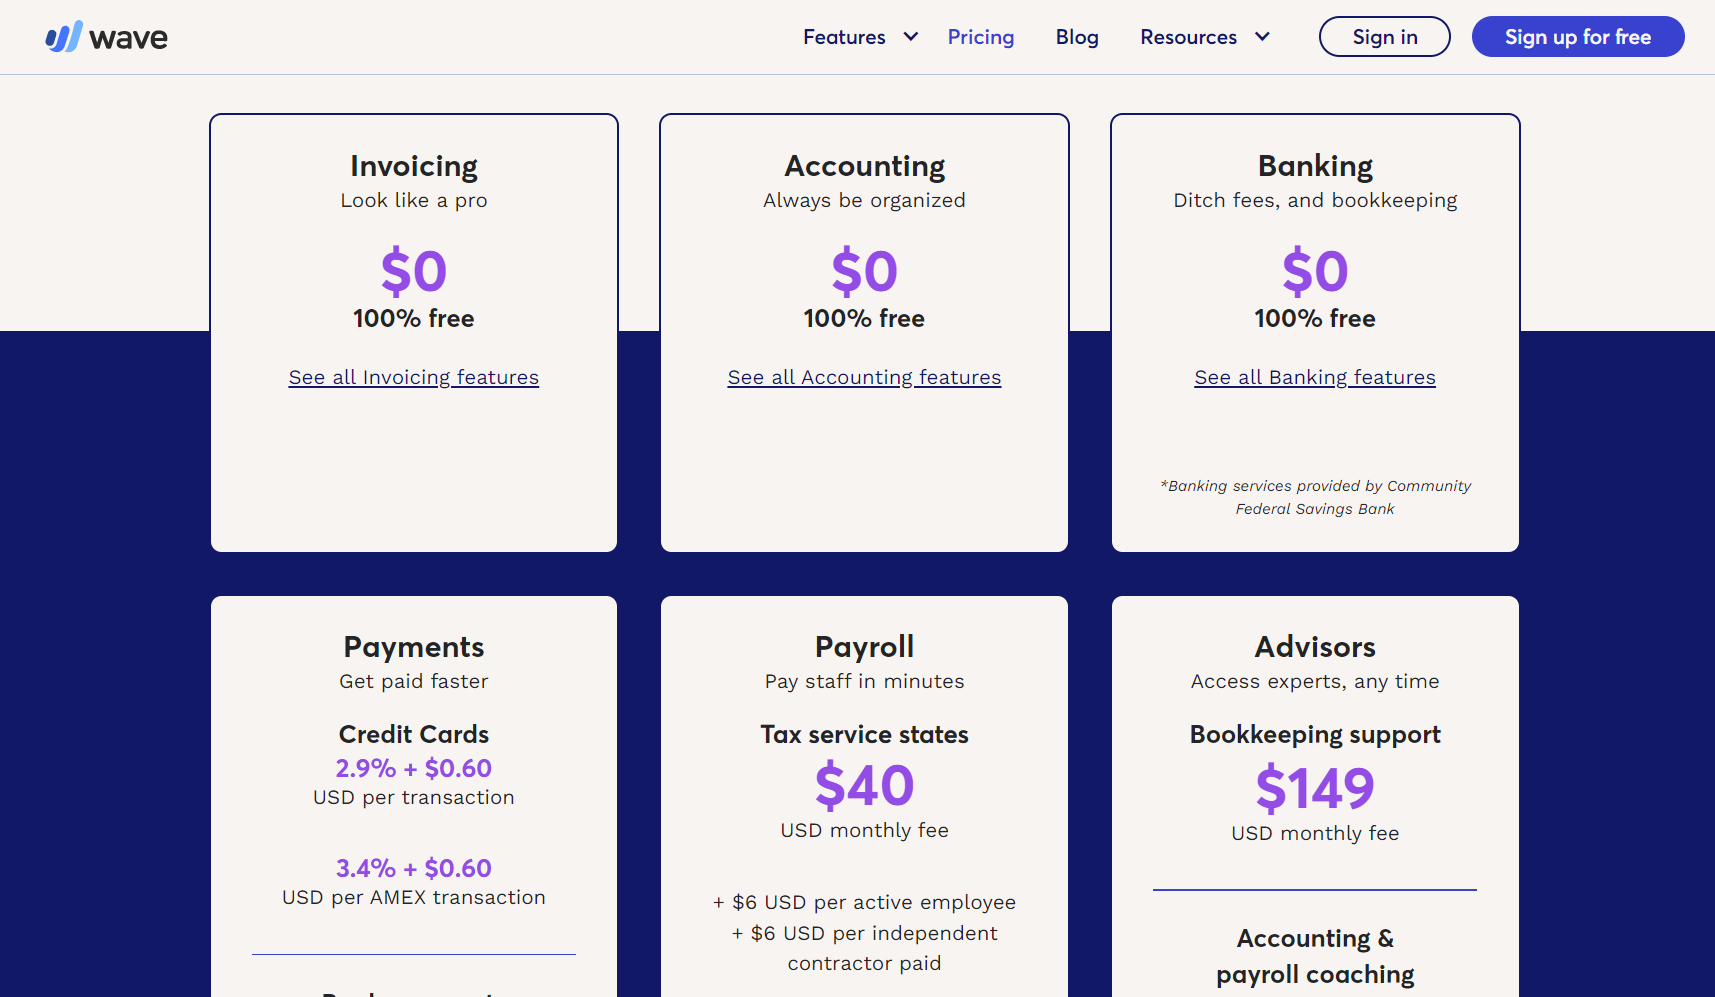
Task: Click the $149 Advisors price
Action: pos(1315,788)
